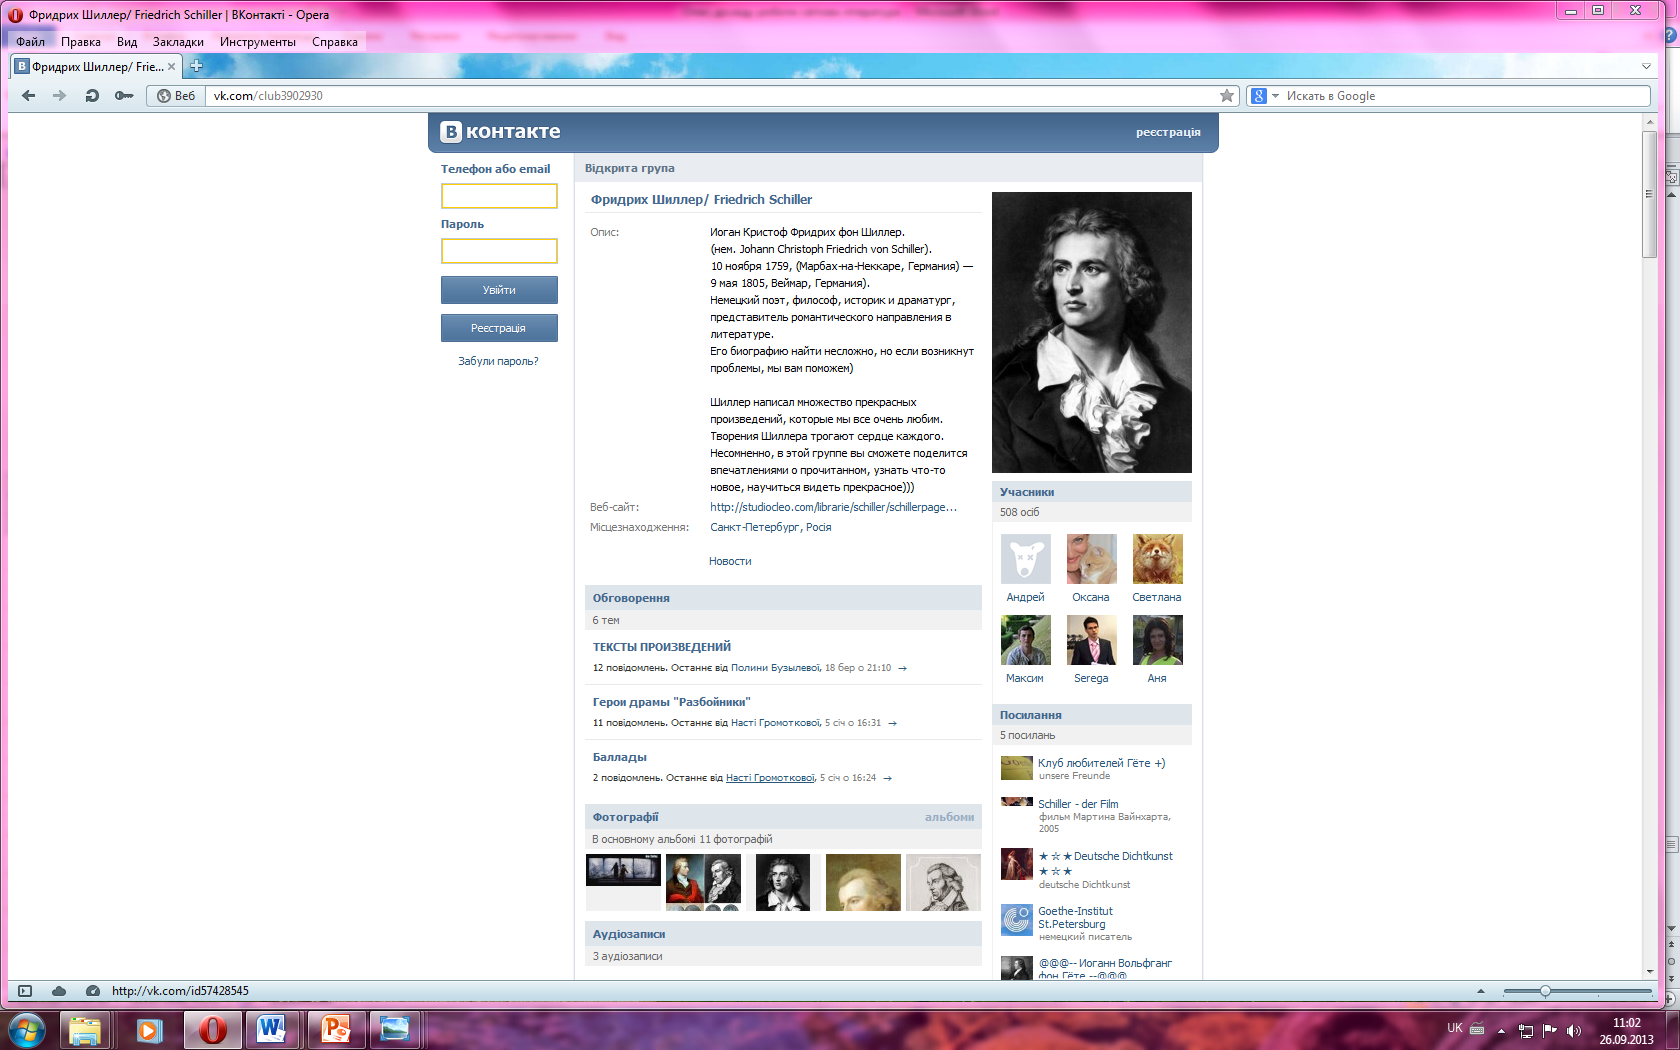Open ТЕКСТЫ ПРОИЗВЕДЕНИЙ discussion topic

662,647
